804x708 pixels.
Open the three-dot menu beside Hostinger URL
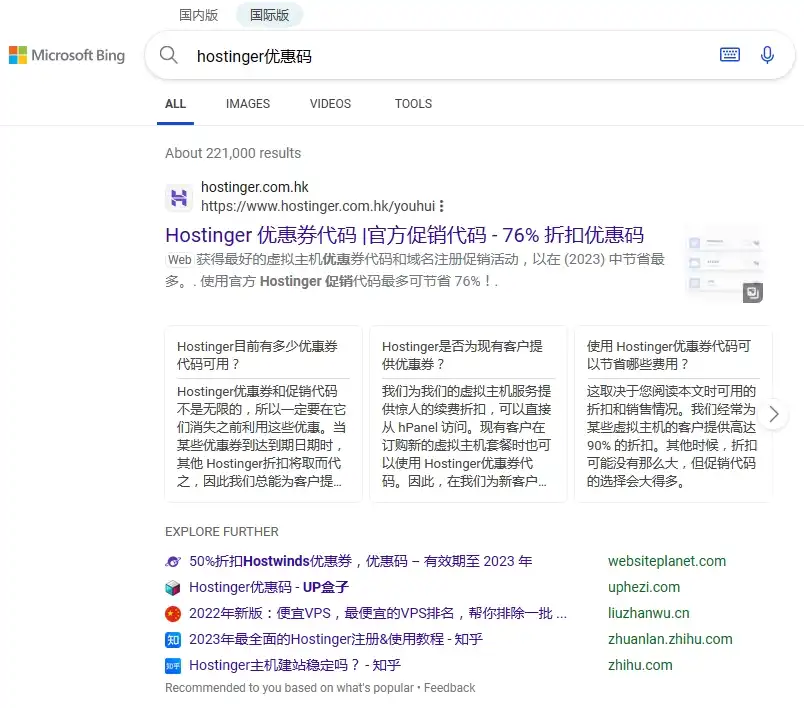tap(441, 206)
